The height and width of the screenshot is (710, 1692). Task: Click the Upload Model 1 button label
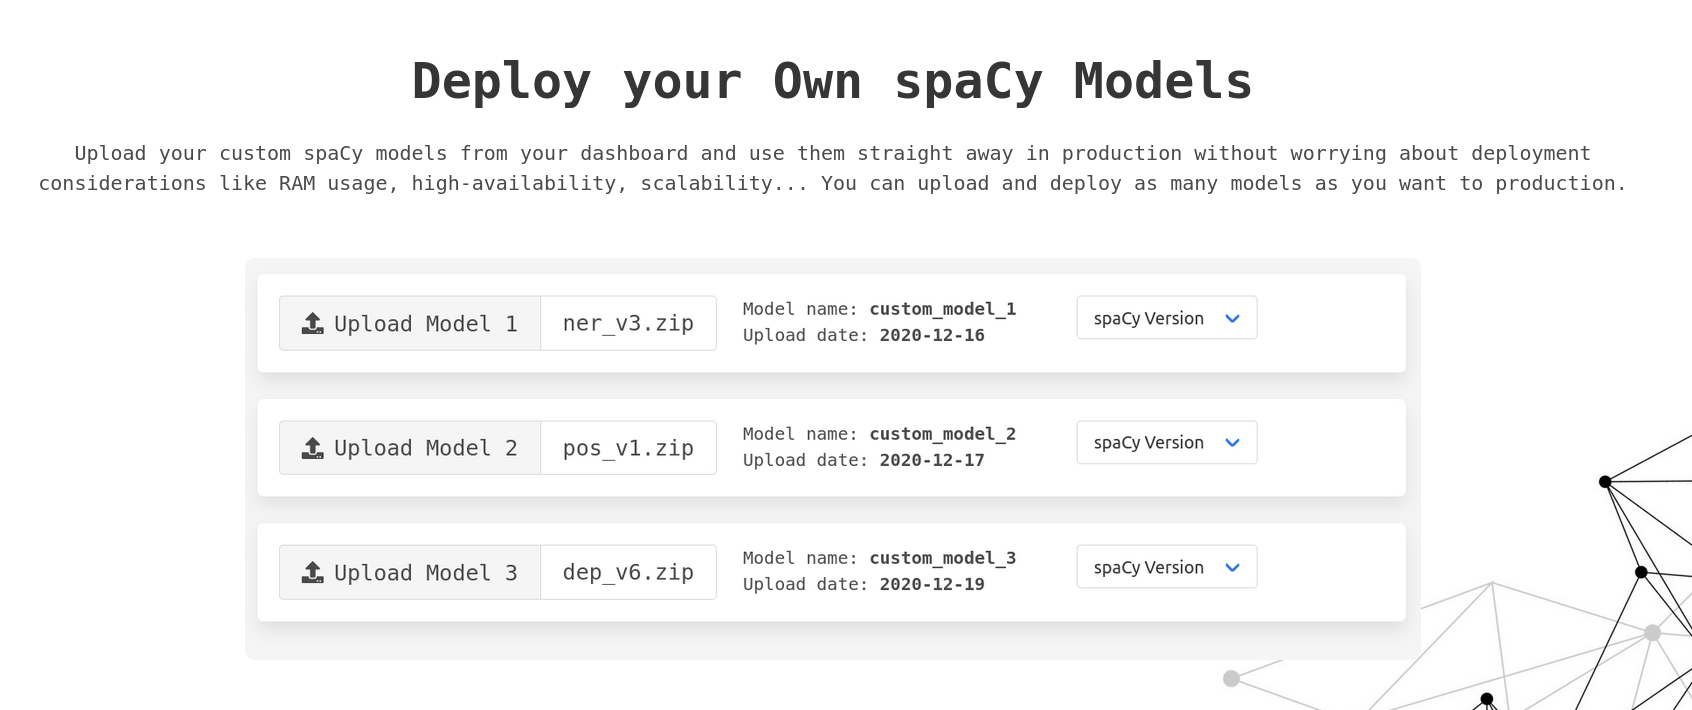425,324
